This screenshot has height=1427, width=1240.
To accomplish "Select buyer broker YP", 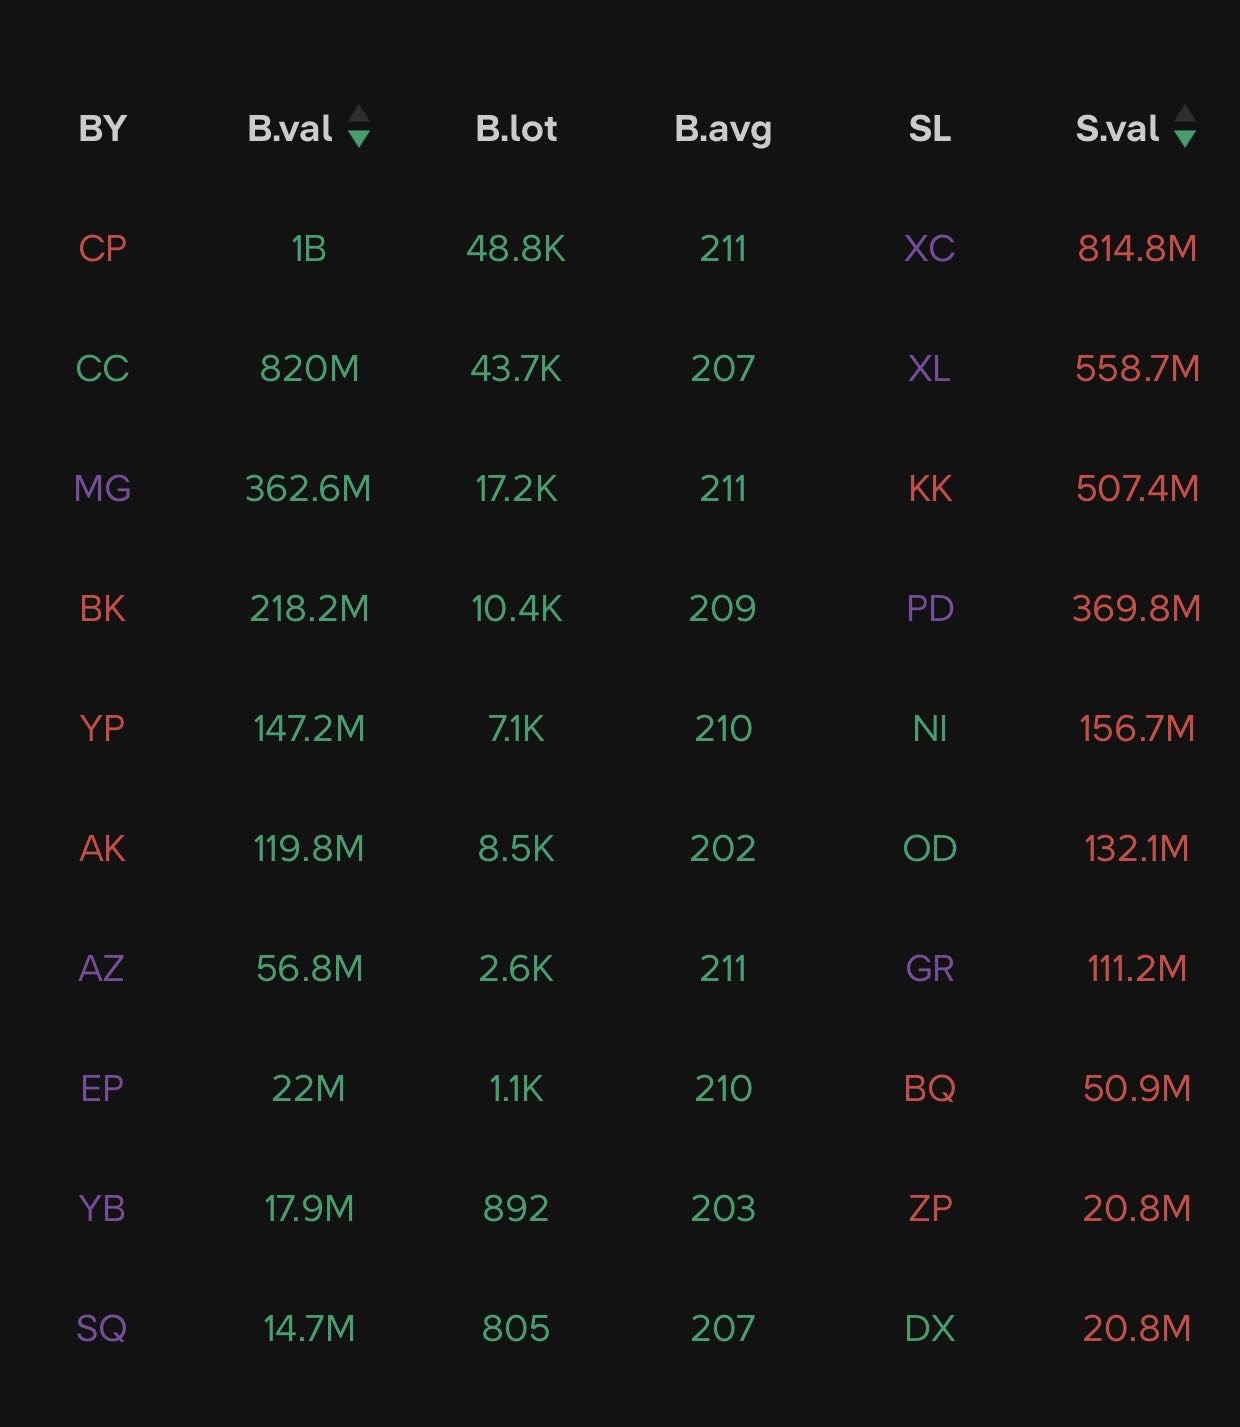I will 102,728.
